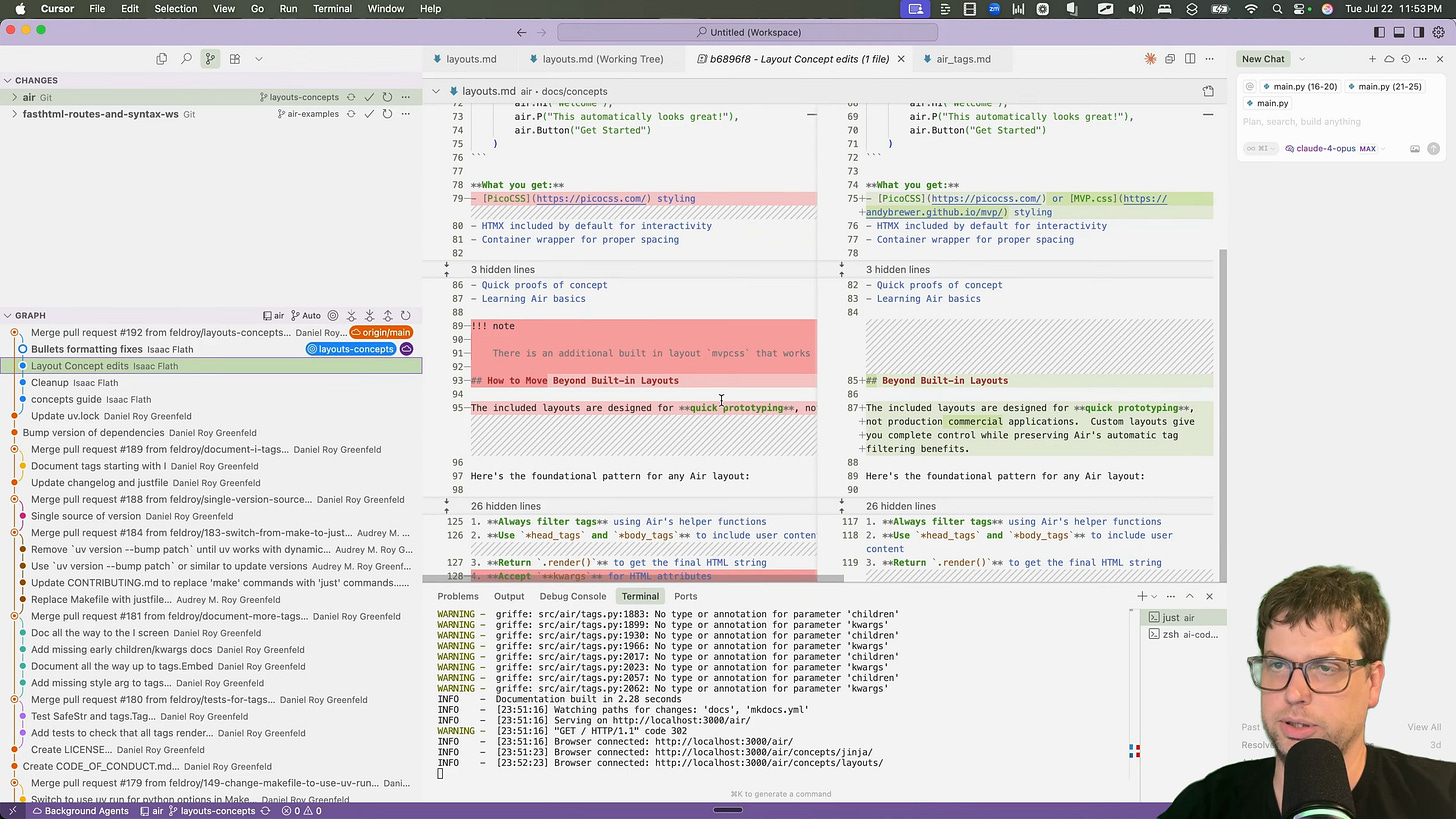Toggle the secondary sidebar layout icon

tap(1418, 32)
